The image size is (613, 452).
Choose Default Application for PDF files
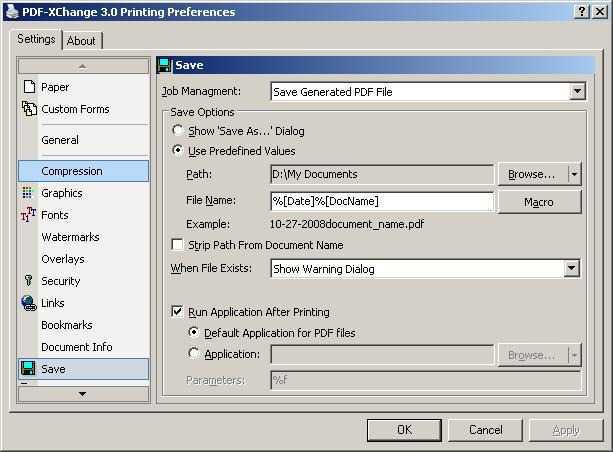[194, 332]
